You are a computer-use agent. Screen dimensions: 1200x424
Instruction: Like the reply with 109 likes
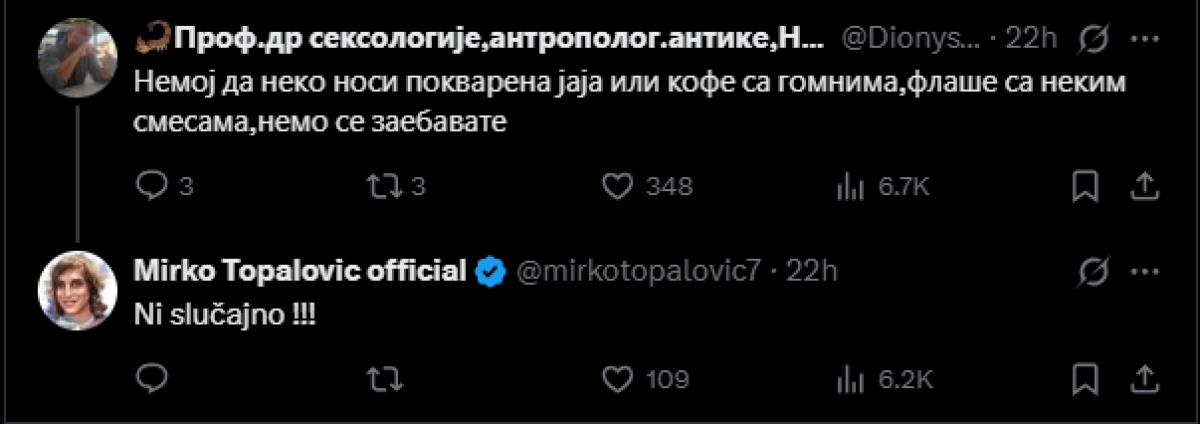[x=621, y=378]
